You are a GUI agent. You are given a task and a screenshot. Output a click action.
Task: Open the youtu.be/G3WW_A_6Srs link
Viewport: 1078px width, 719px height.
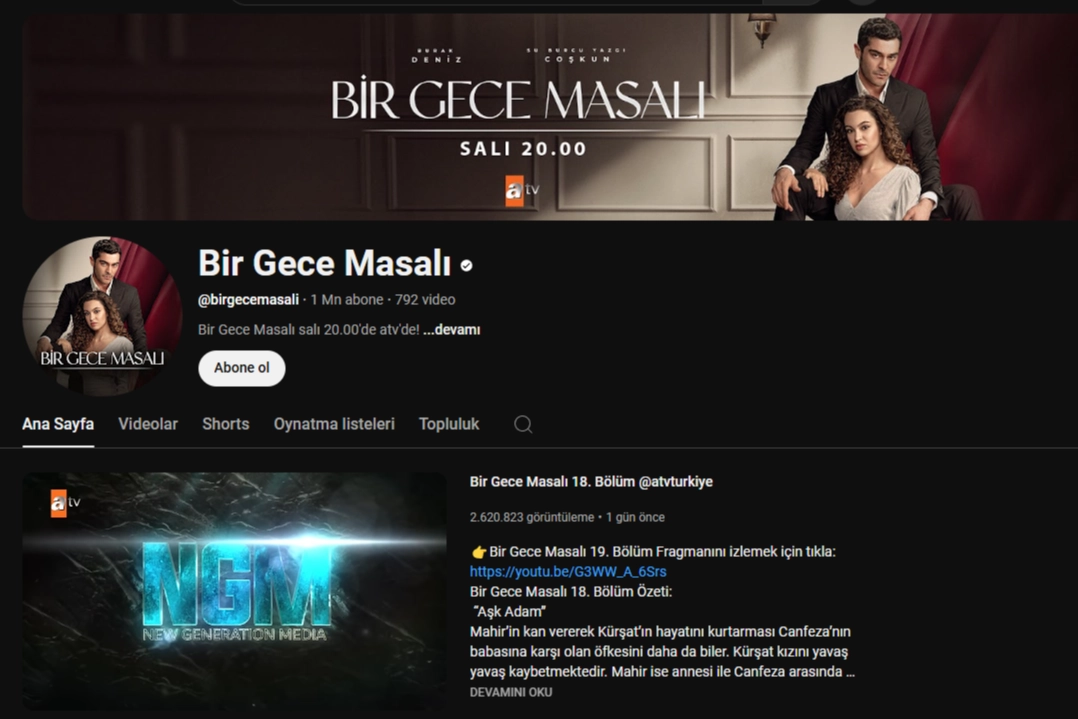click(x=568, y=571)
